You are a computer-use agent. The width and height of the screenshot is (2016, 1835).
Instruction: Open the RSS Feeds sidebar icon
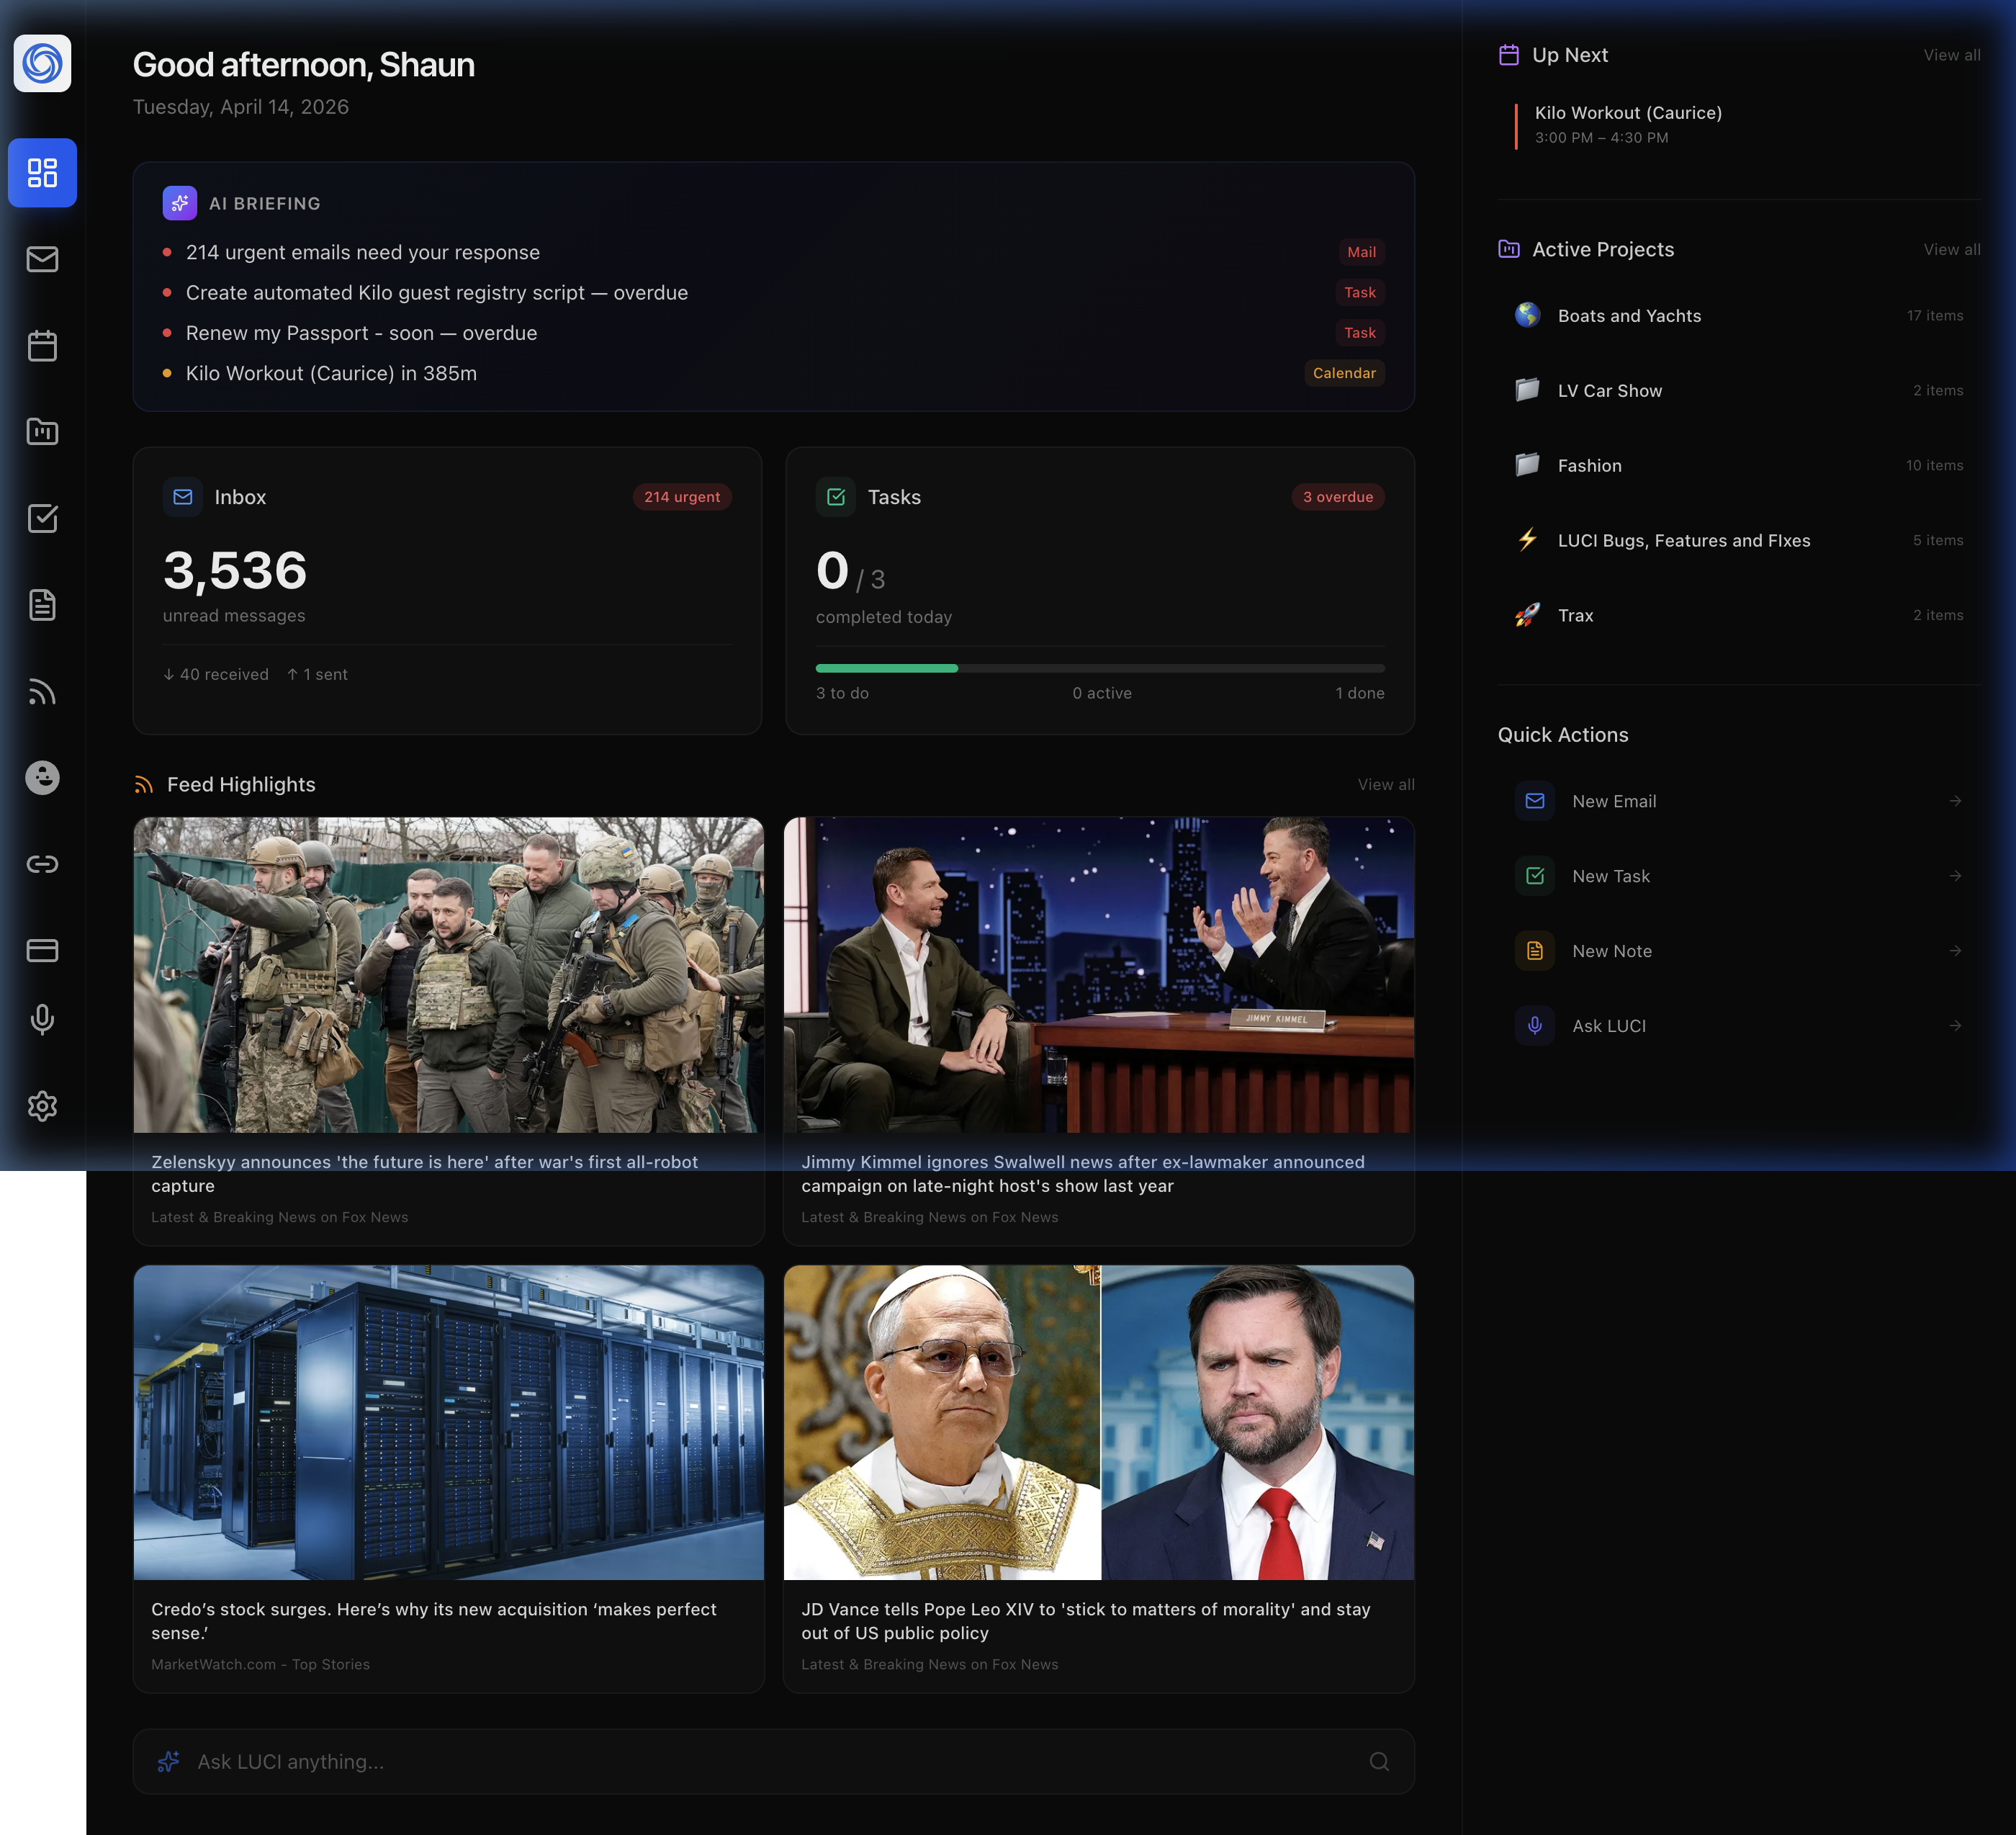pyautogui.click(x=42, y=692)
